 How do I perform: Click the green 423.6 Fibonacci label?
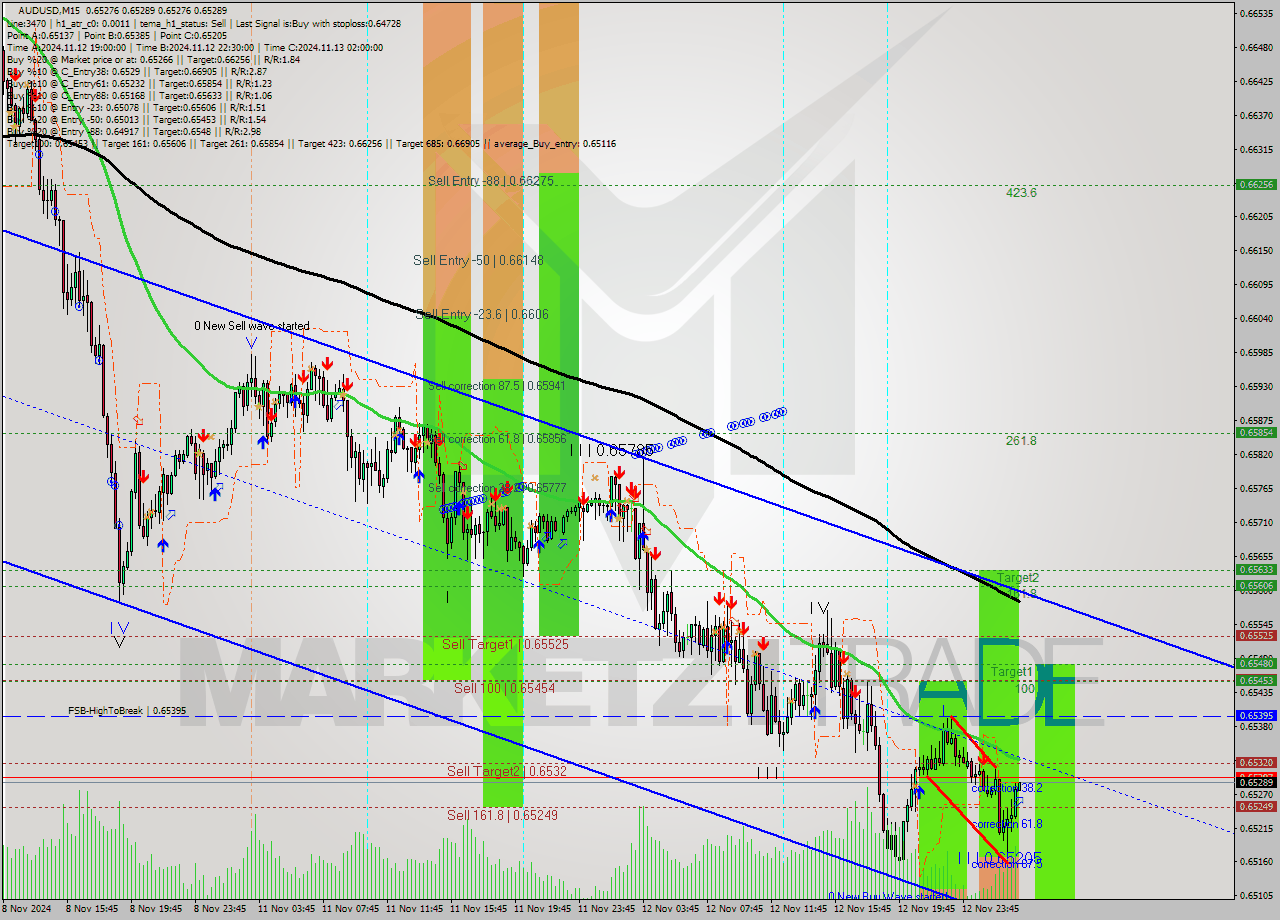coord(1021,193)
